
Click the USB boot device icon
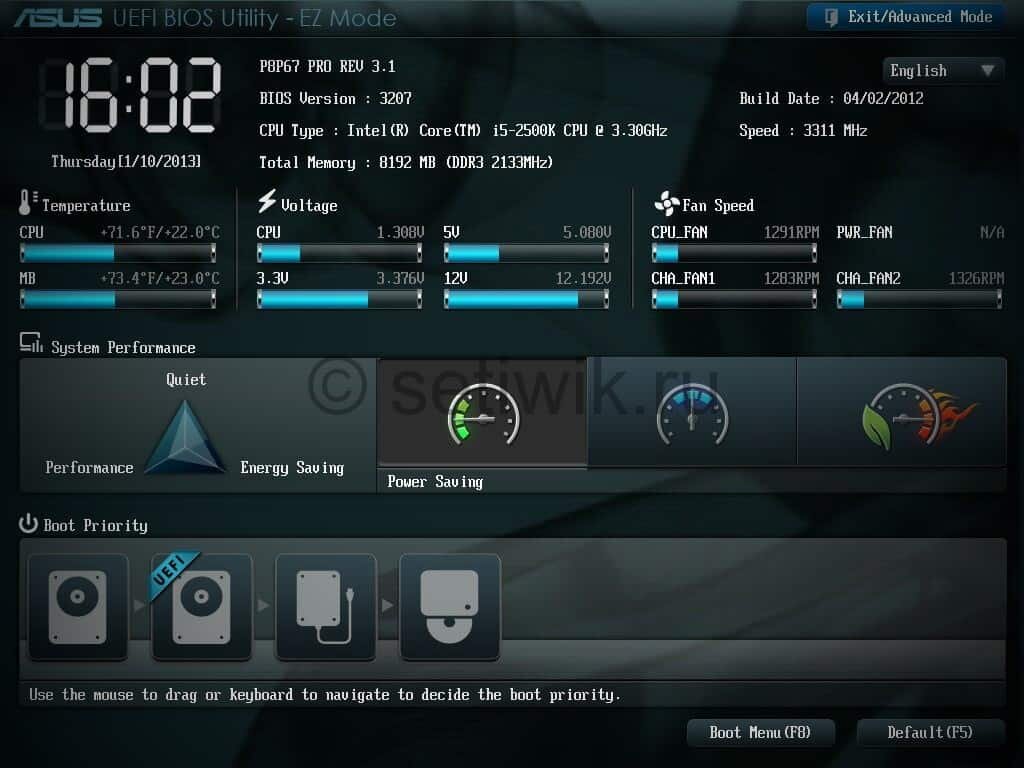(325, 605)
